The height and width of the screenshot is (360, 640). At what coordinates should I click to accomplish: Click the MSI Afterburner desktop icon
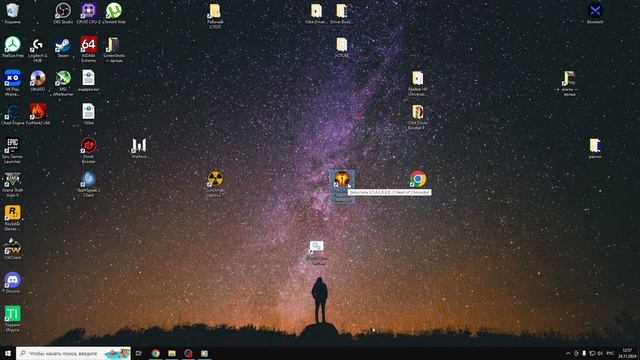63,83
